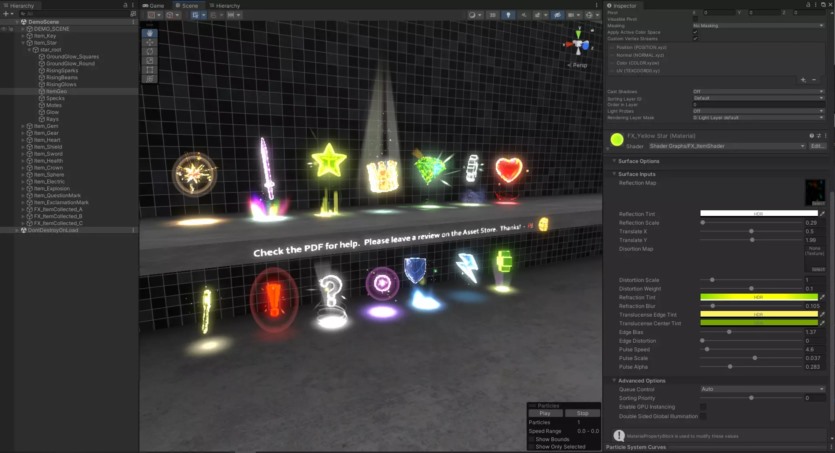The width and height of the screenshot is (835, 453).
Task: Toggle DEMO_SCENE visibility eye icon
Action: tap(4, 29)
